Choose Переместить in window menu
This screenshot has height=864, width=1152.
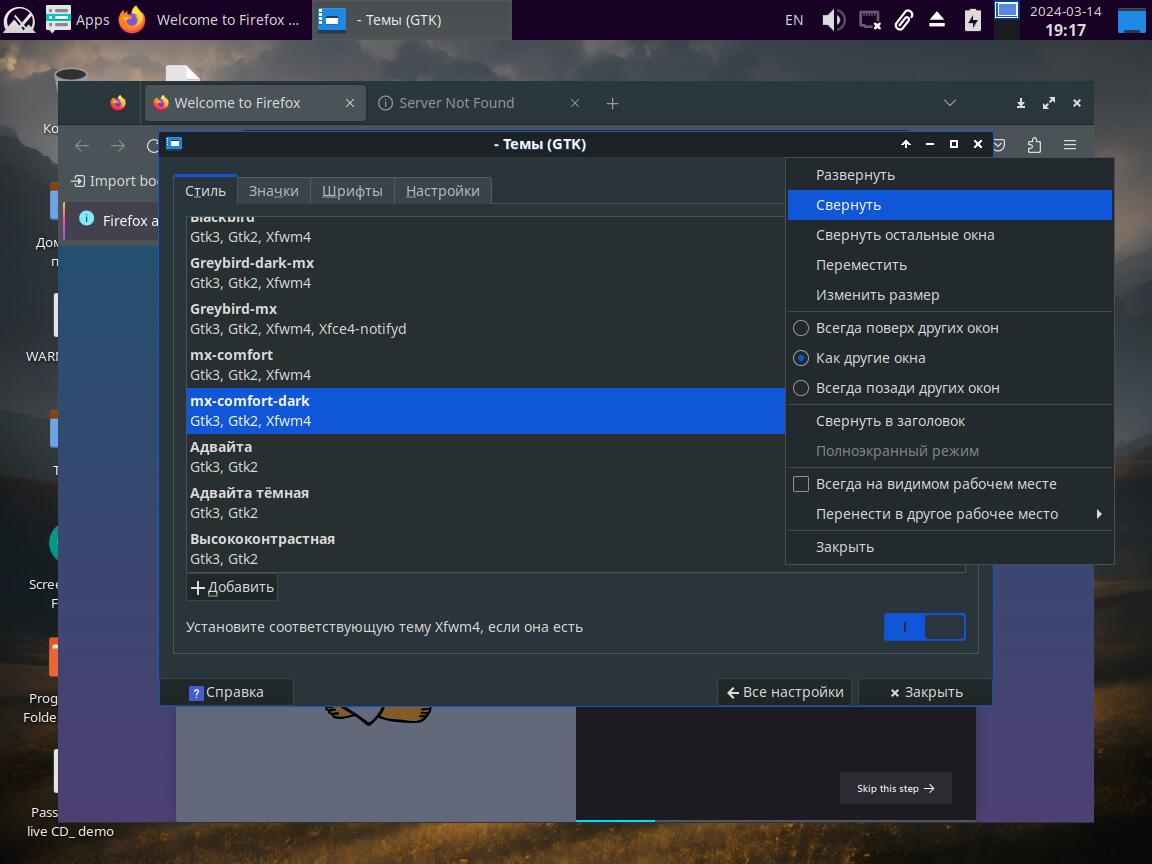[x=949, y=265]
